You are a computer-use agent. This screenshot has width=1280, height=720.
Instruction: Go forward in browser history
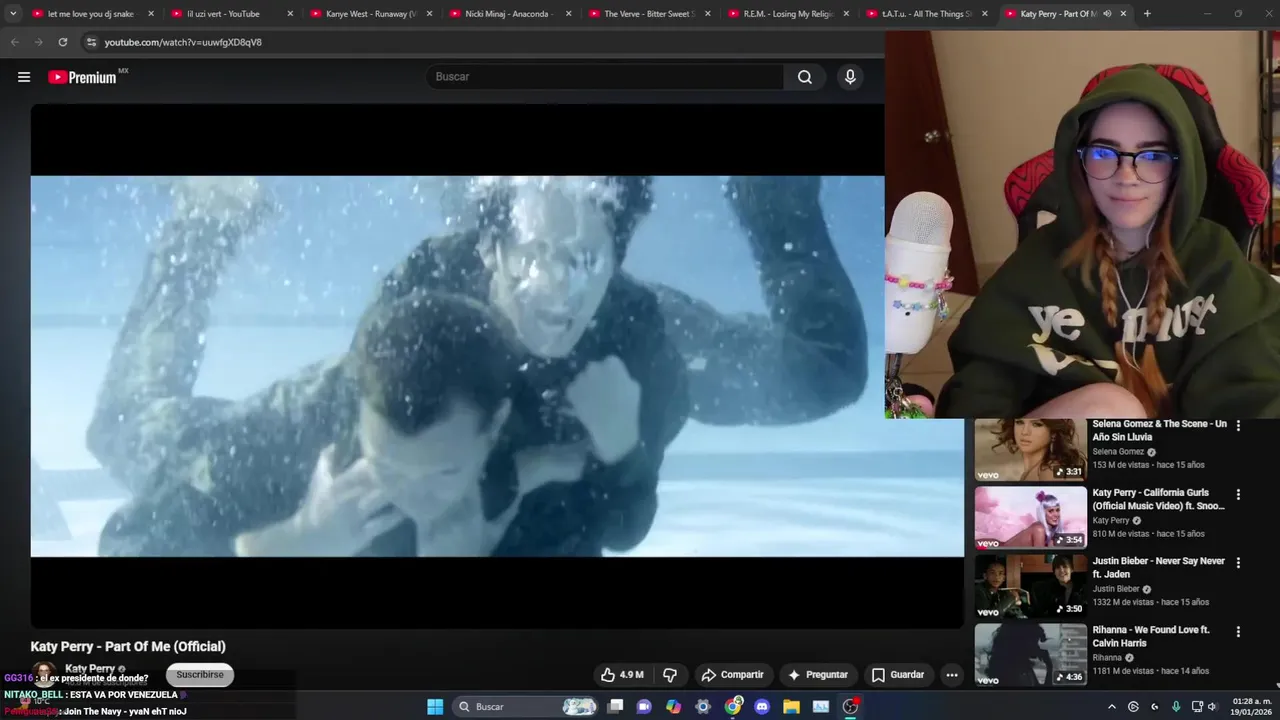[39, 42]
